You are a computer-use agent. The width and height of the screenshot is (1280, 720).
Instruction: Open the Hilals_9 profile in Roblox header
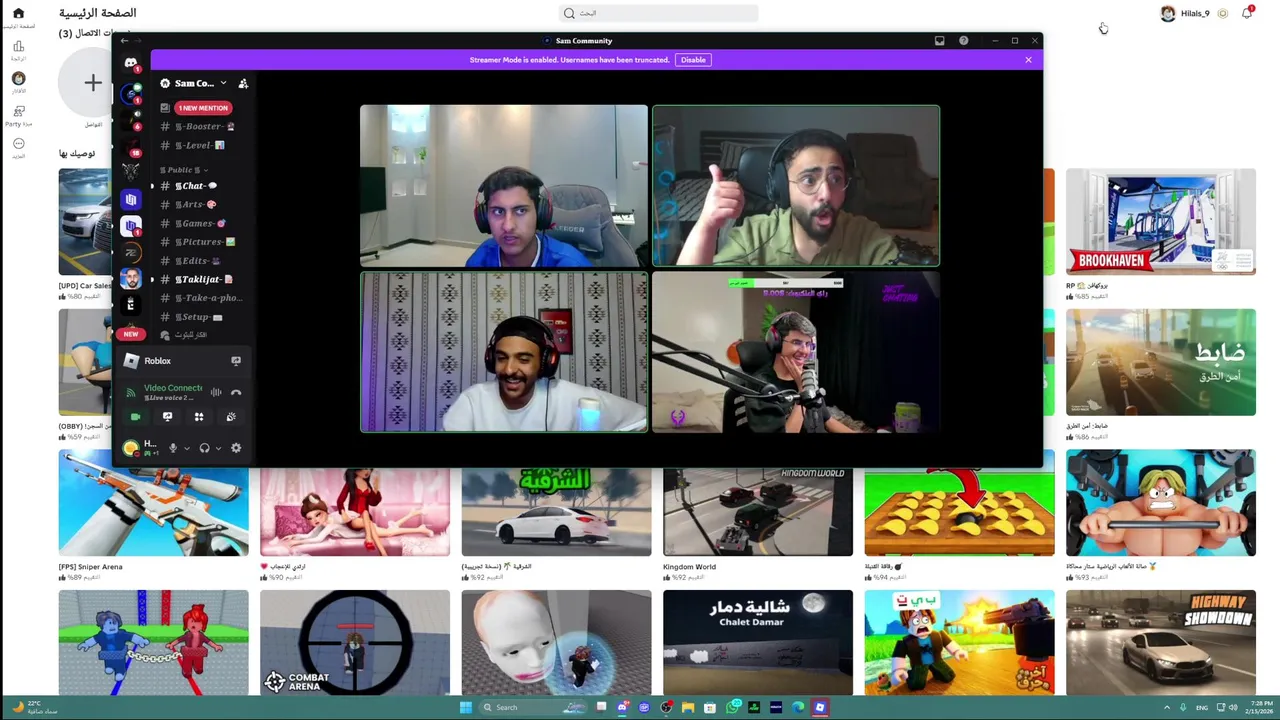coord(1185,13)
